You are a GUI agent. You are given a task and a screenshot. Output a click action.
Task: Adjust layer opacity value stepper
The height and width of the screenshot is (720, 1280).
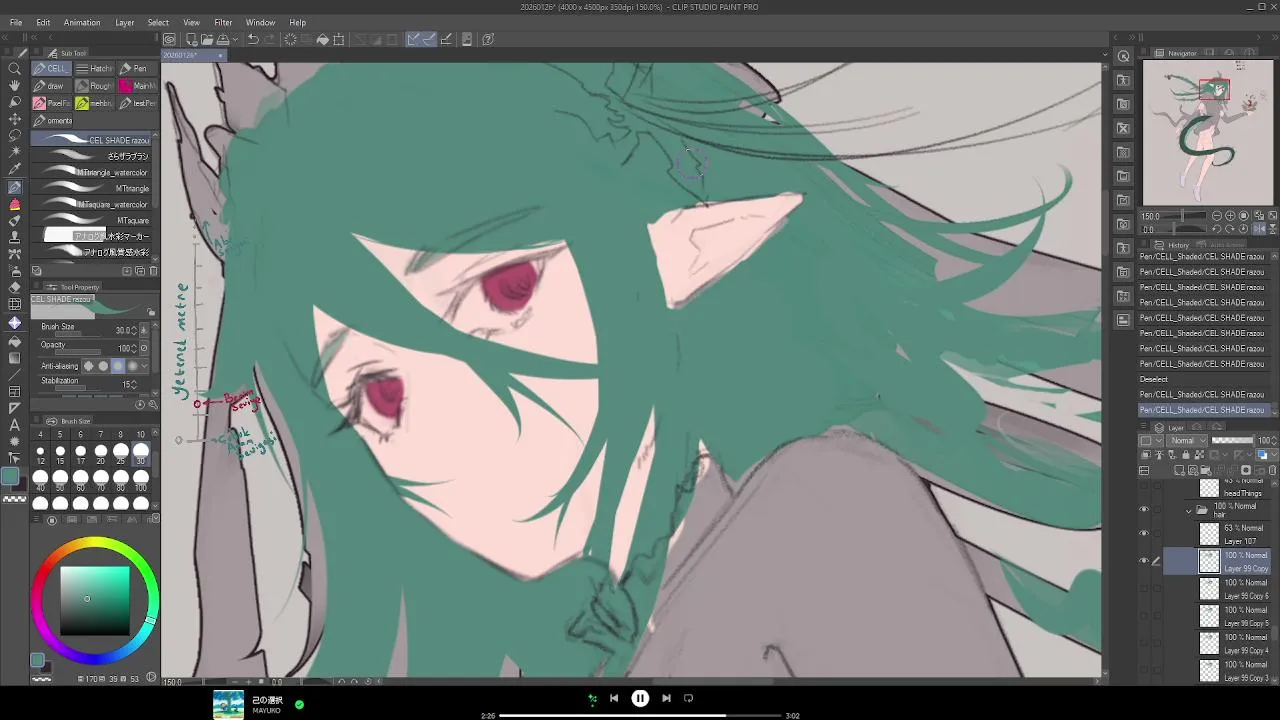(1275, 441)
